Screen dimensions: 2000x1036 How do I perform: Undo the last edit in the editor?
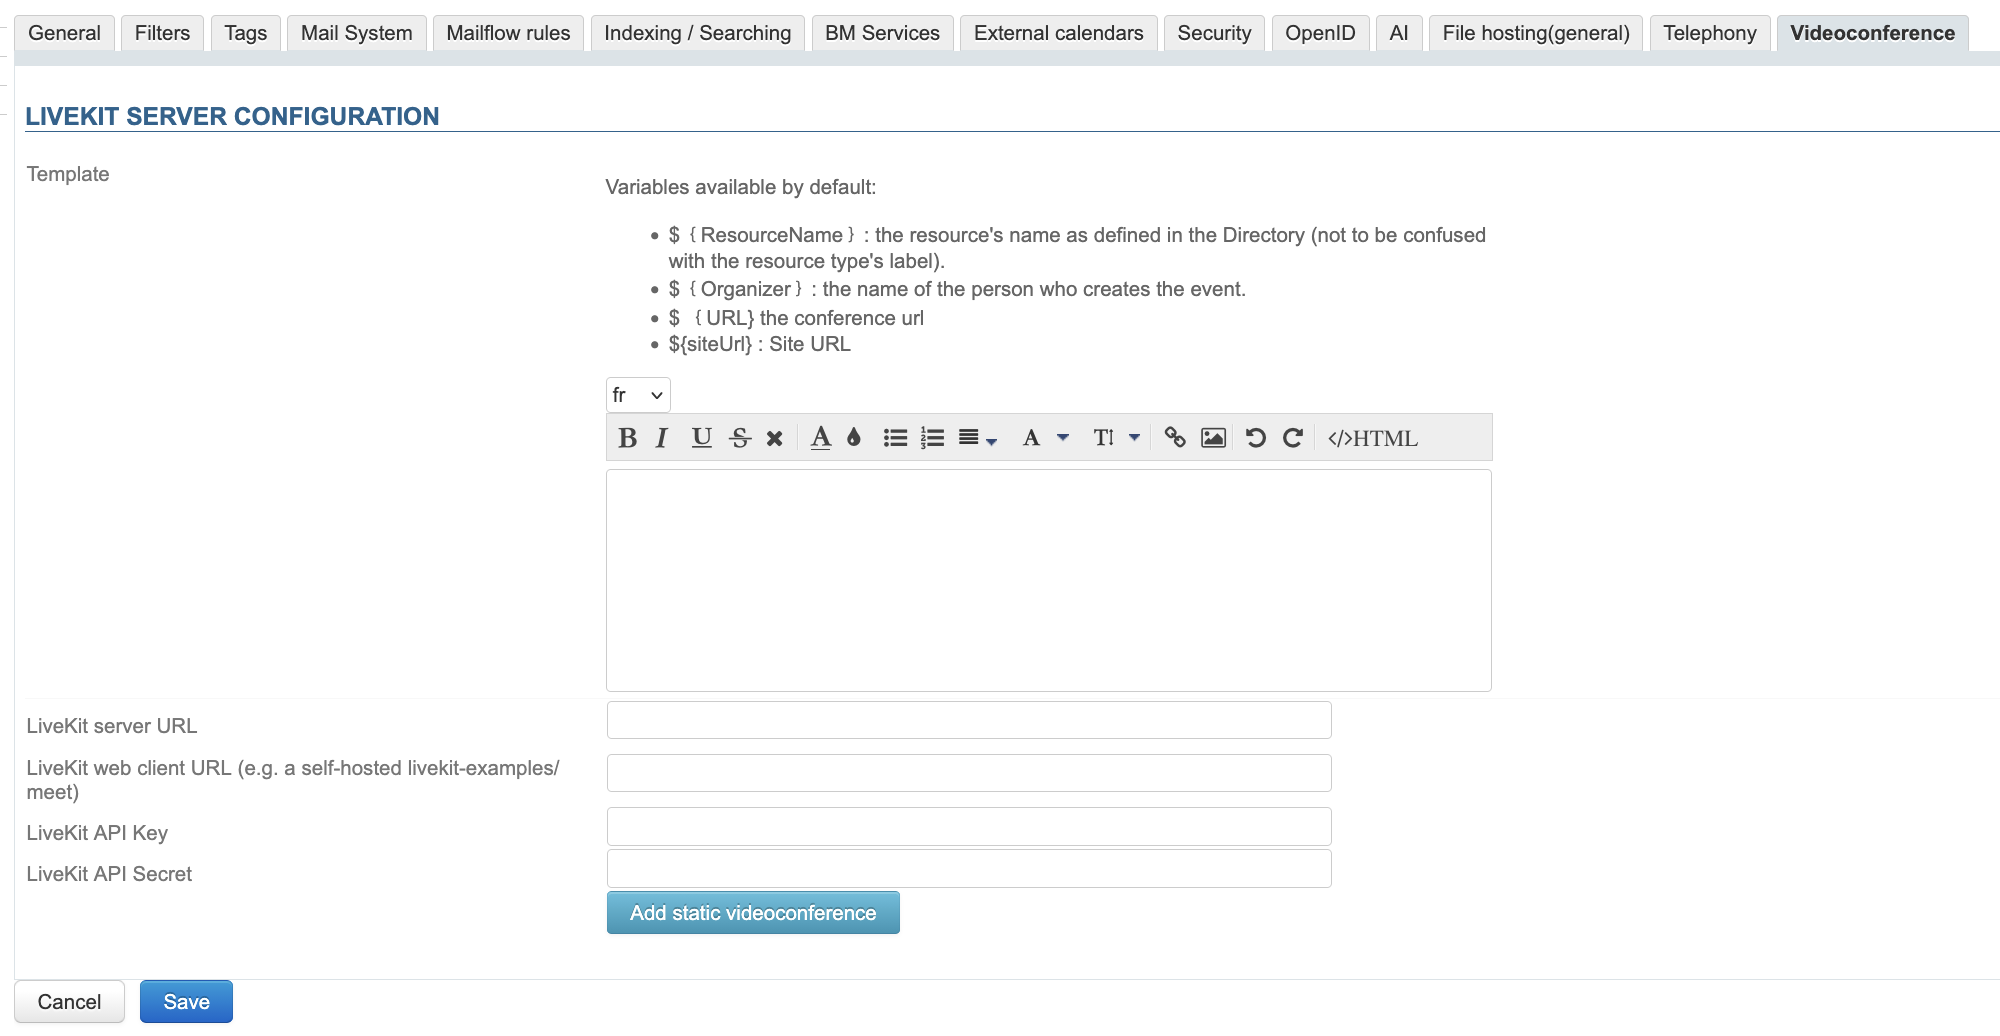[1256, 438]
